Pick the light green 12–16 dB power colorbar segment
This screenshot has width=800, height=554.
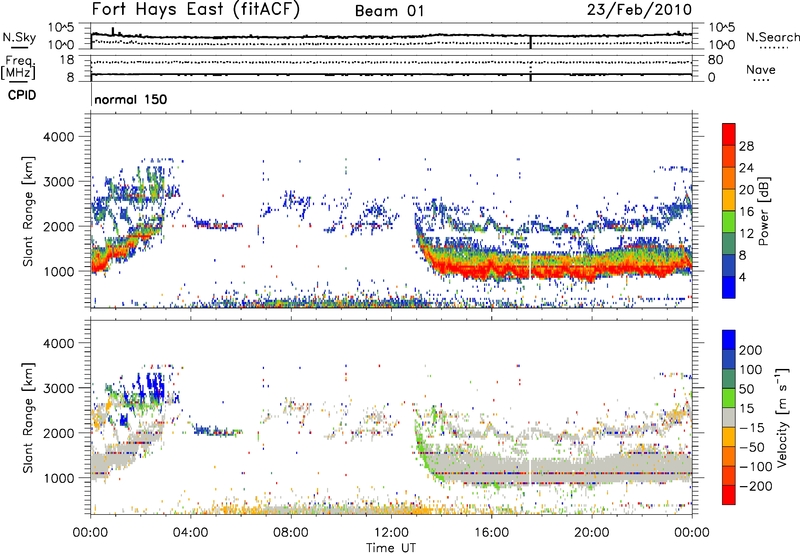pos(729,222)
